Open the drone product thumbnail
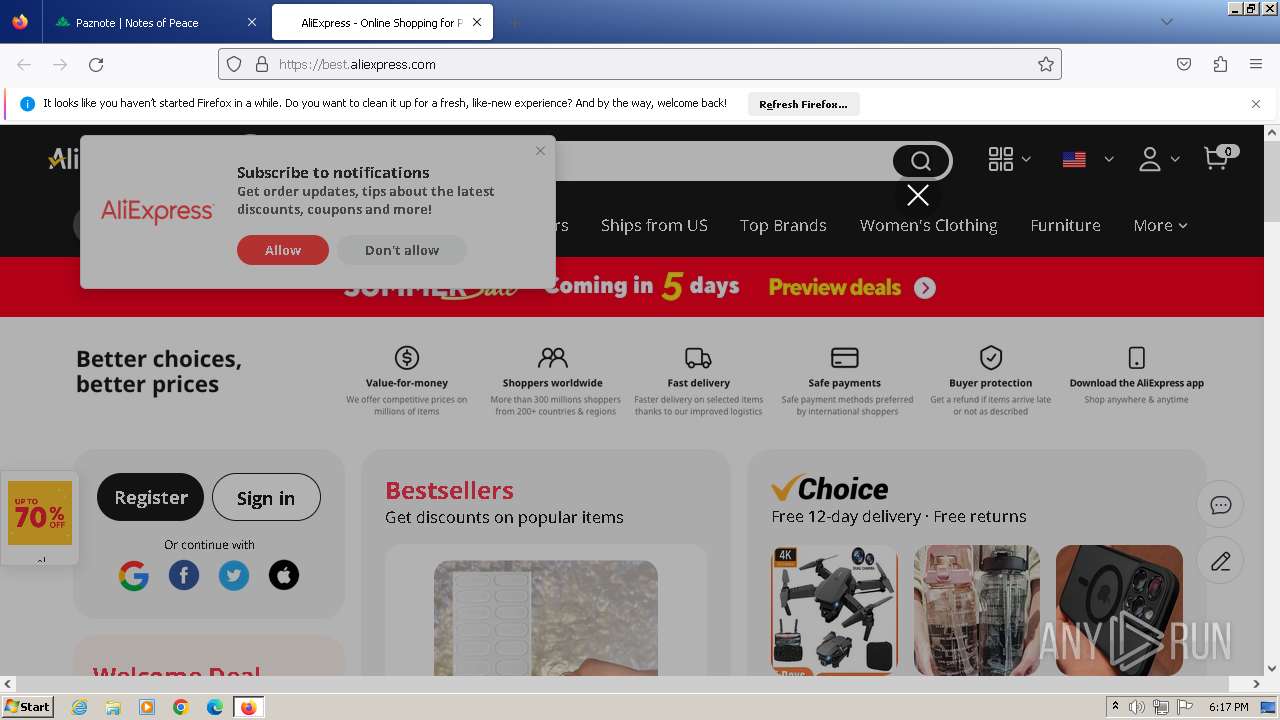Screen dimensions: 1280x720 coord(835,610)
